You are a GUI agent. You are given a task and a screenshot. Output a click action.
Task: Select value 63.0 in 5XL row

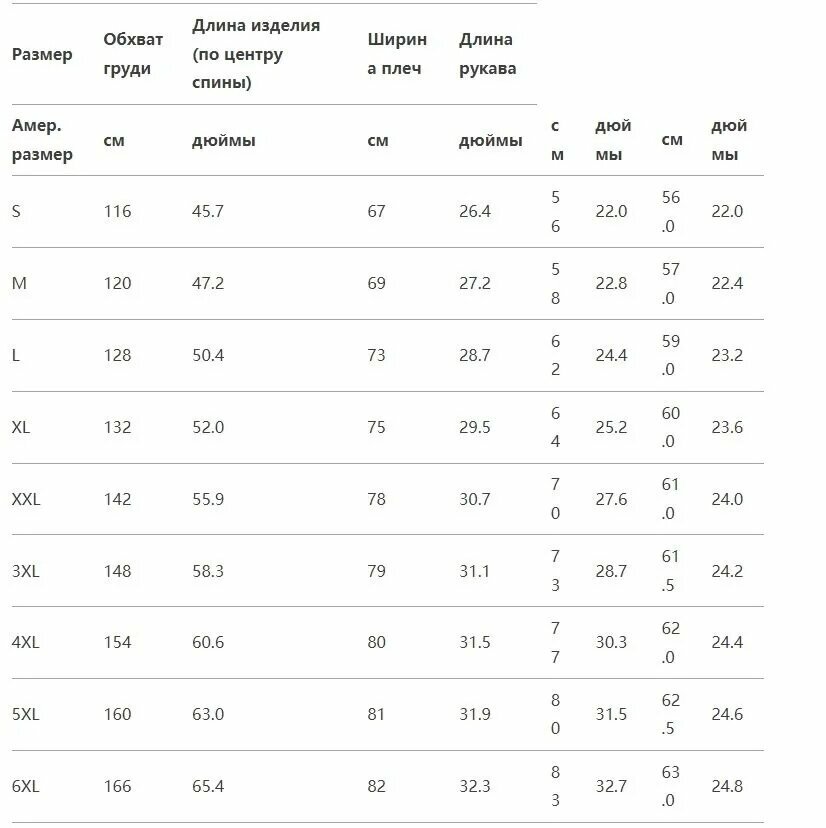pyautogui.click(x=208, y=714)
